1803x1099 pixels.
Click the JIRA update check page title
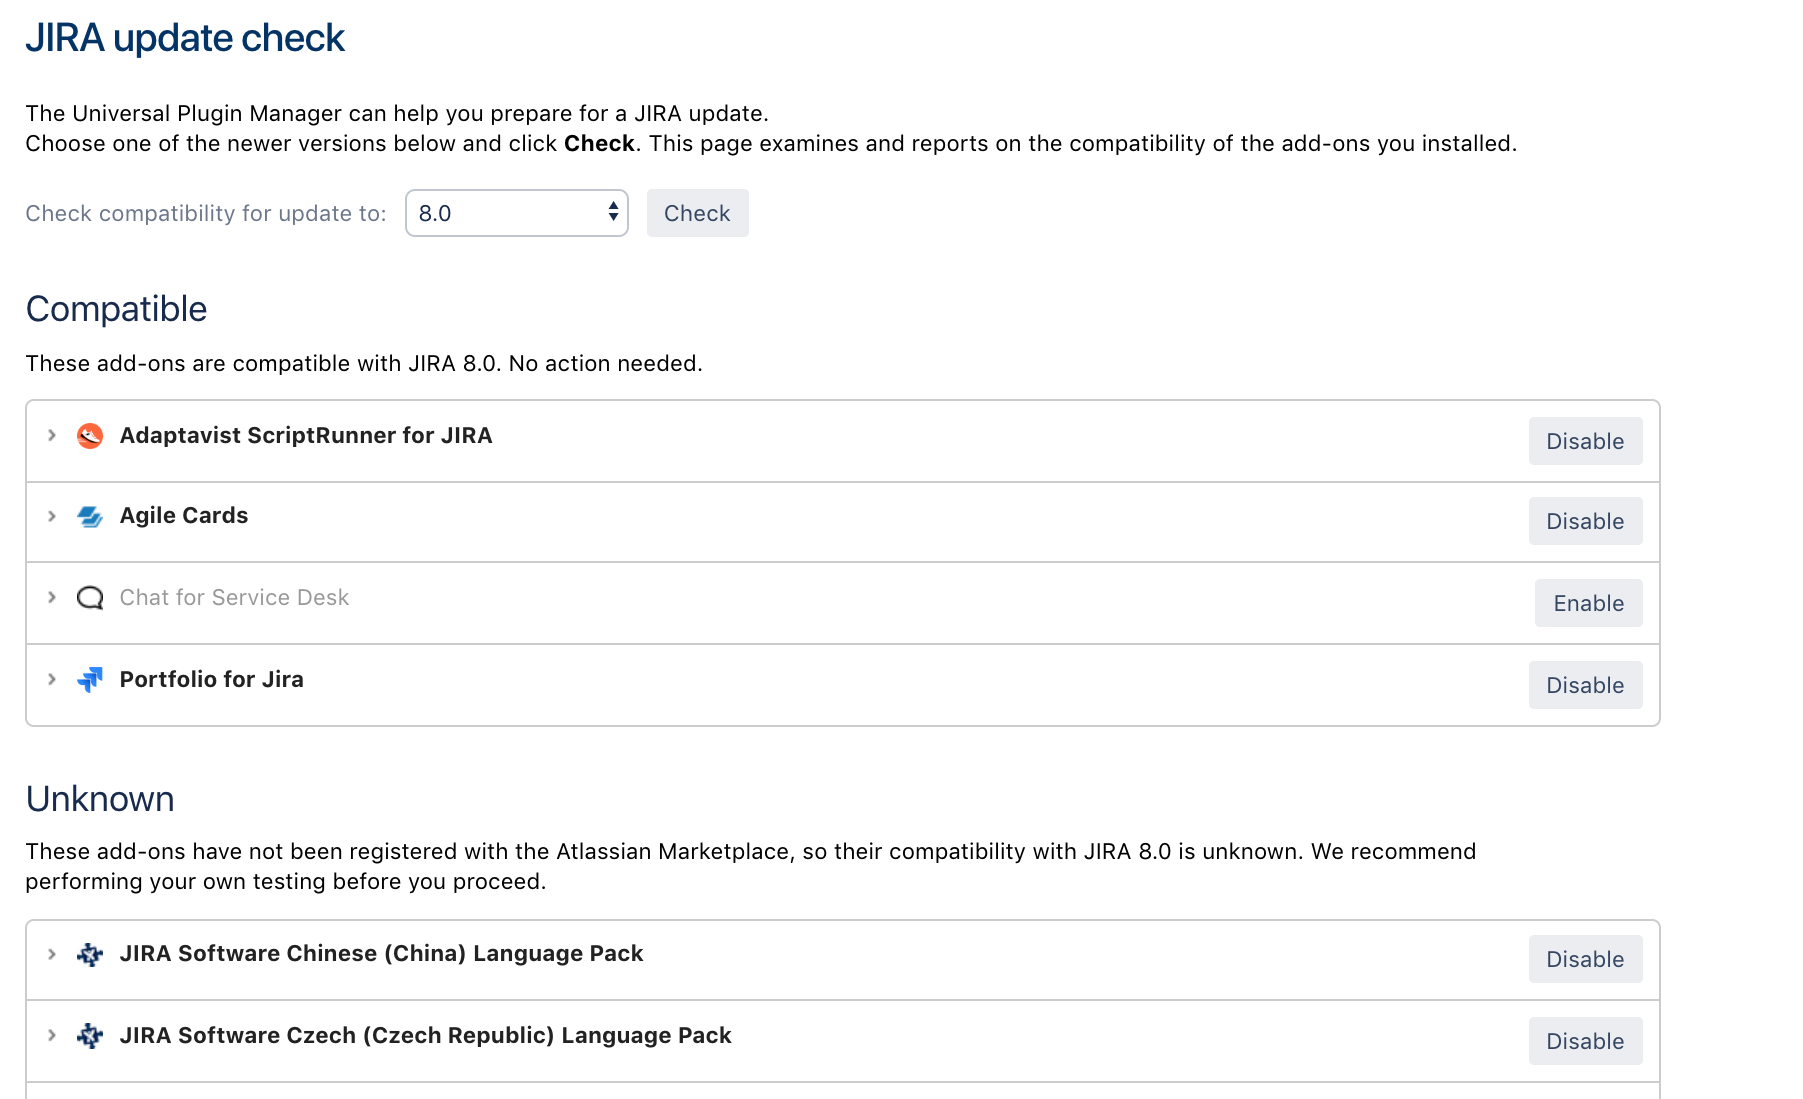[x=185, y=38]
